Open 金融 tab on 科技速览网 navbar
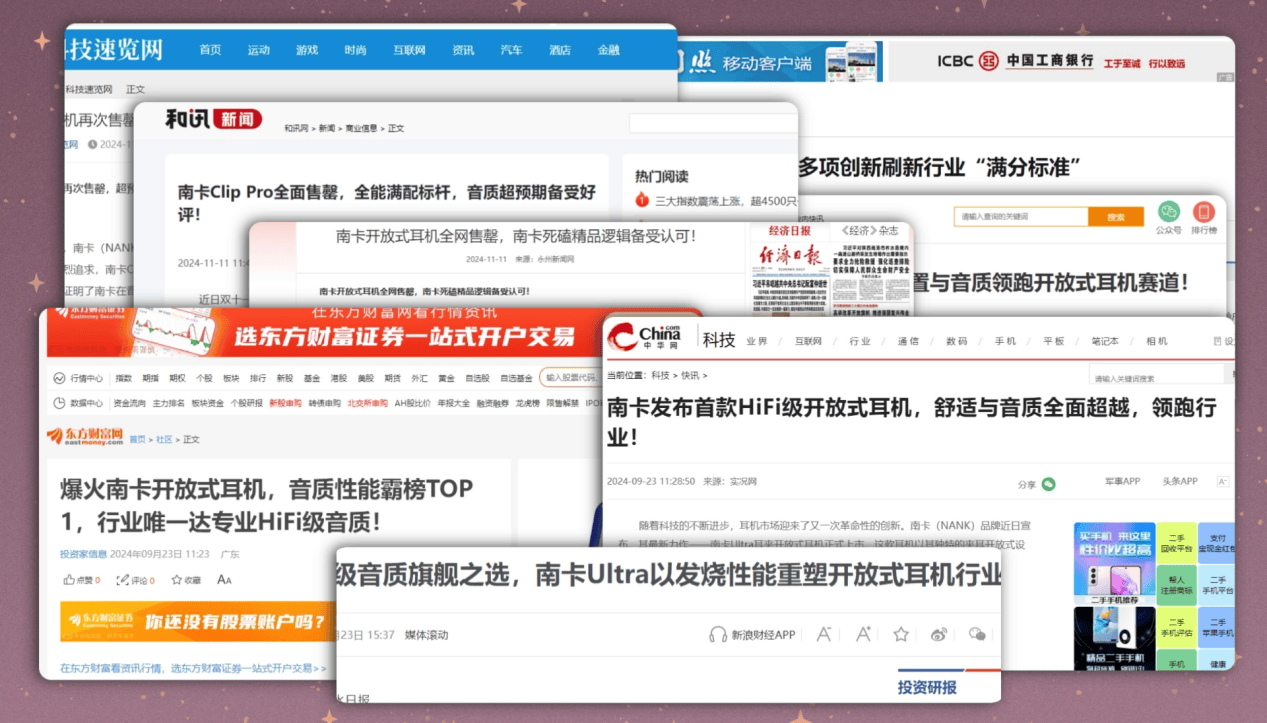Screen dimensions: 1267x723 pyautogui.click(x=608, y=50)
